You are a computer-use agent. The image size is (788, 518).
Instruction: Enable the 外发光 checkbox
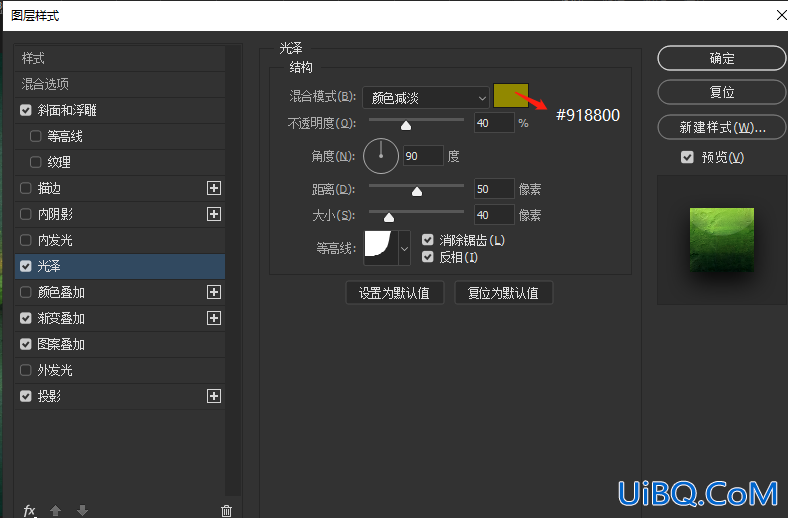[x=26, y=370]
